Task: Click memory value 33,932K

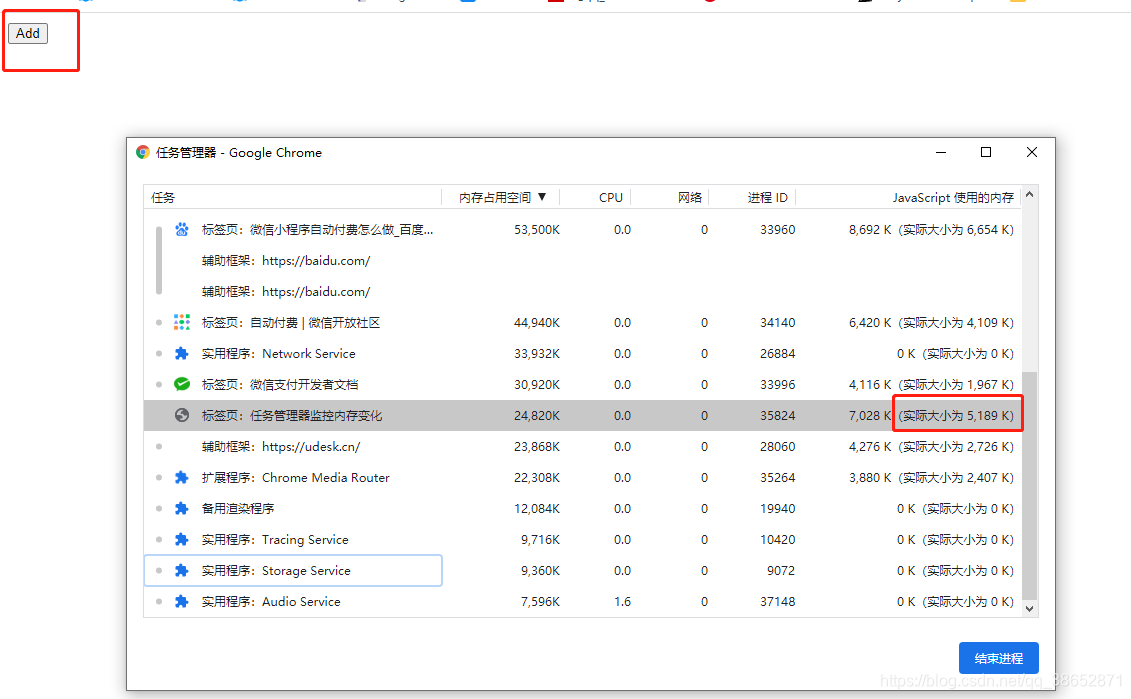Action: [x=537, y=353]
